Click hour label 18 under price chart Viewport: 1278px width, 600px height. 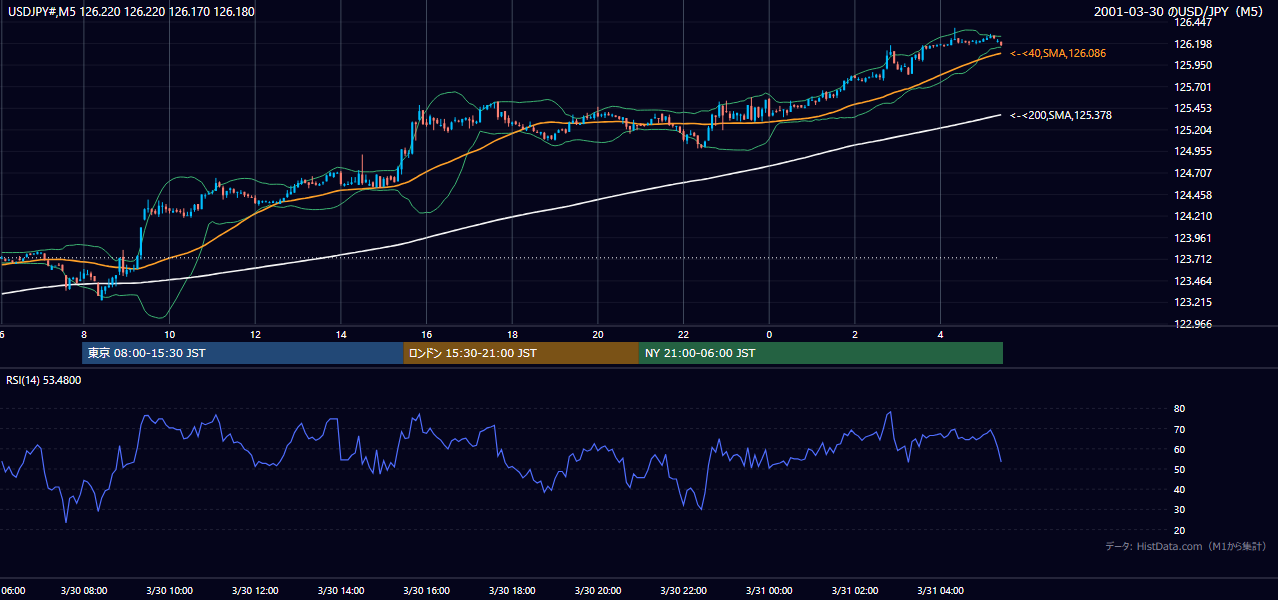(x=512, y=334)
